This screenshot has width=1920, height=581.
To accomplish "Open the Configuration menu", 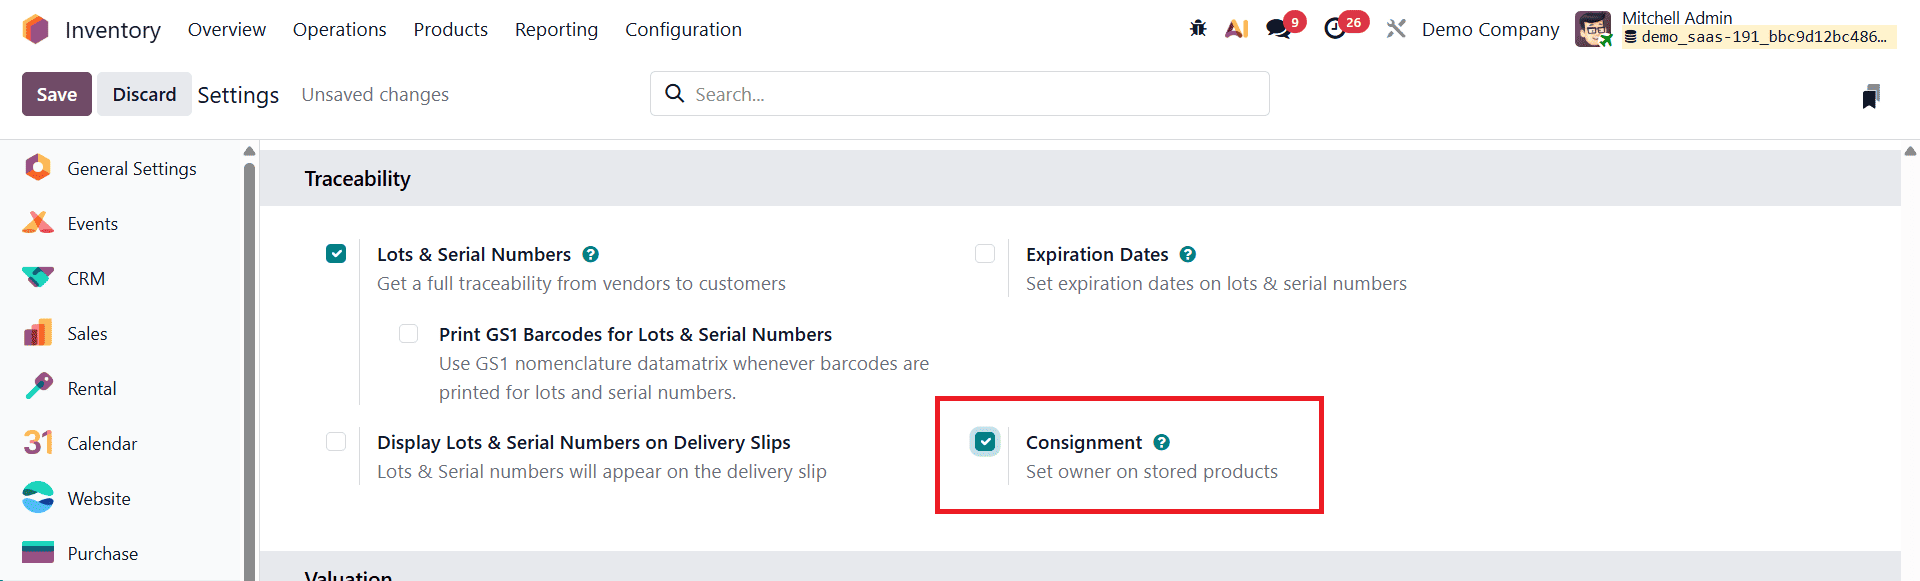I will (x=683, y=29).
